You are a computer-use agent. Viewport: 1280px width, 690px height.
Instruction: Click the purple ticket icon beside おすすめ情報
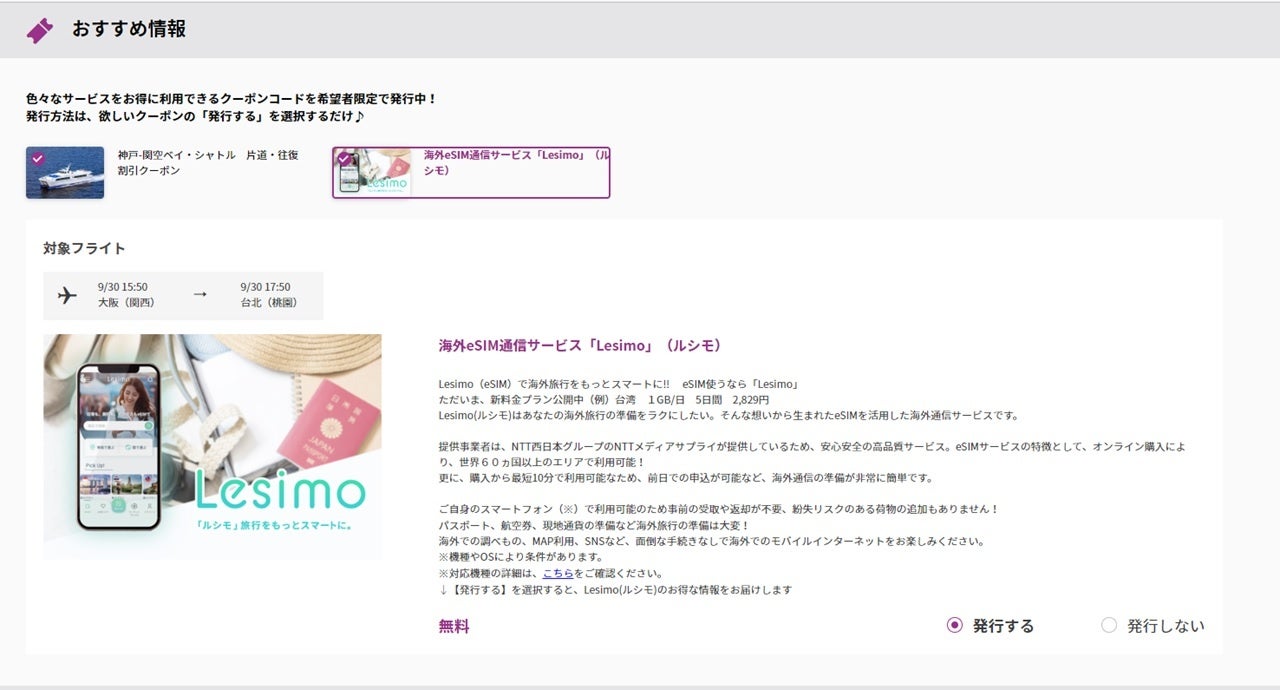[40, 30]
